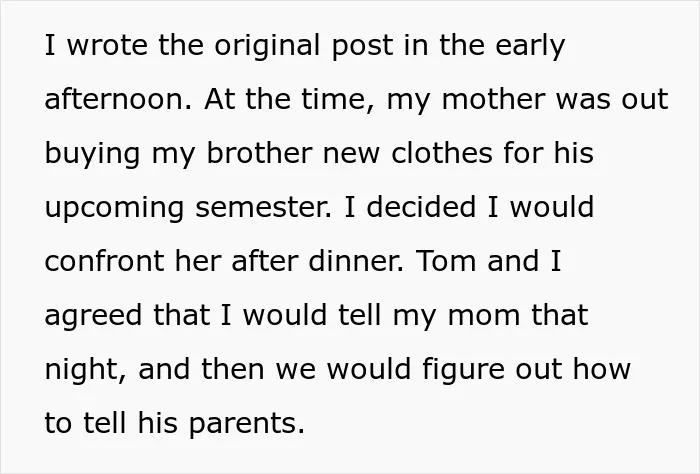This screenshot has height=474, width=700.
Task: Click the word "mom" in the paragraph
Action: tap(483, 315)
